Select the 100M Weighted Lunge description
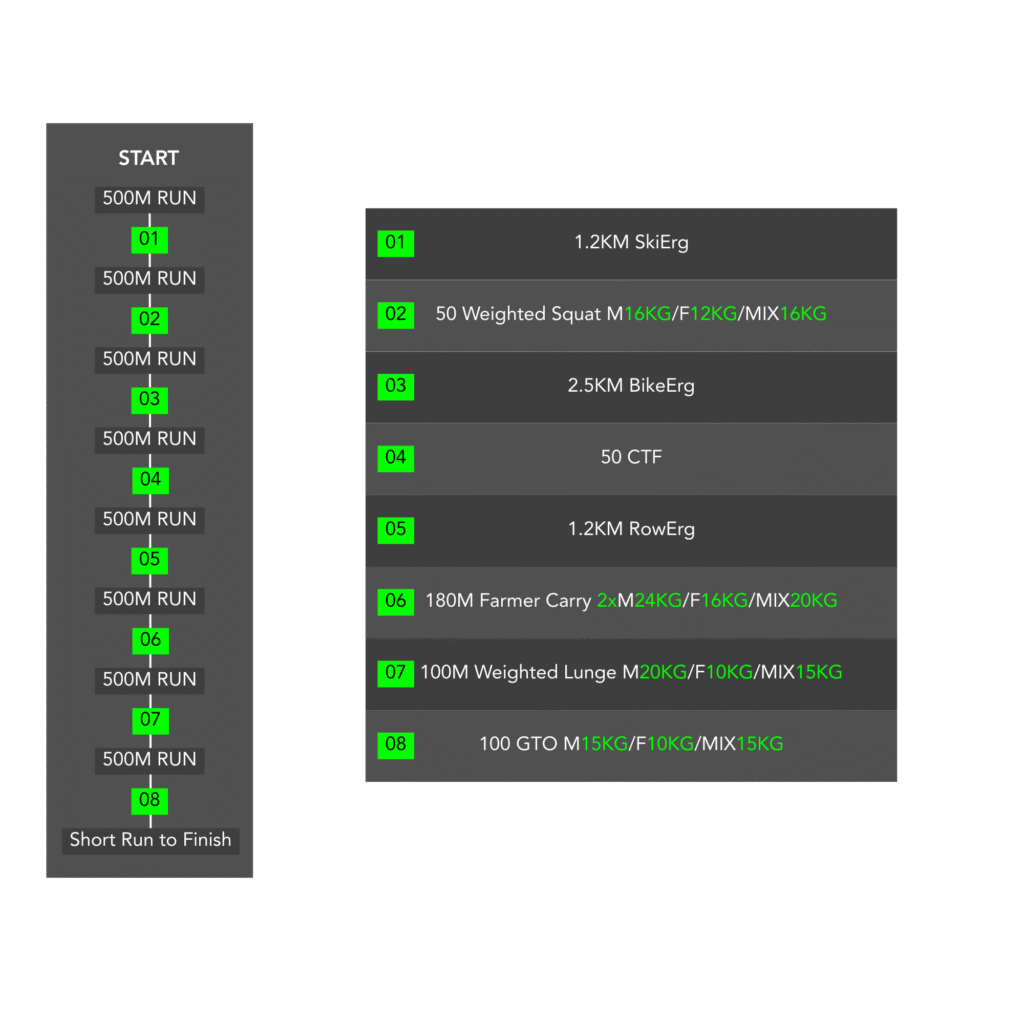The width and height of the screenshot is (1024, 1024). [631, 672]
